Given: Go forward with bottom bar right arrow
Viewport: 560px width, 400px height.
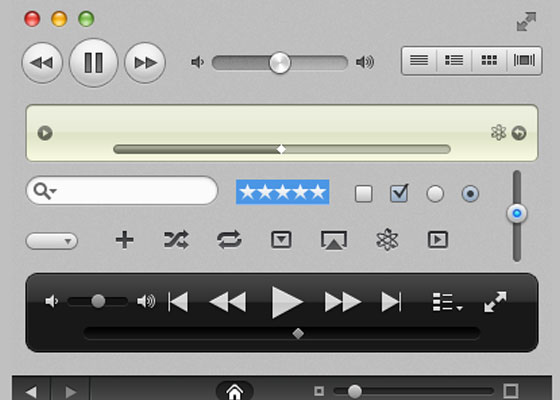Looking at the screenshot, I should tap(70, 392).
